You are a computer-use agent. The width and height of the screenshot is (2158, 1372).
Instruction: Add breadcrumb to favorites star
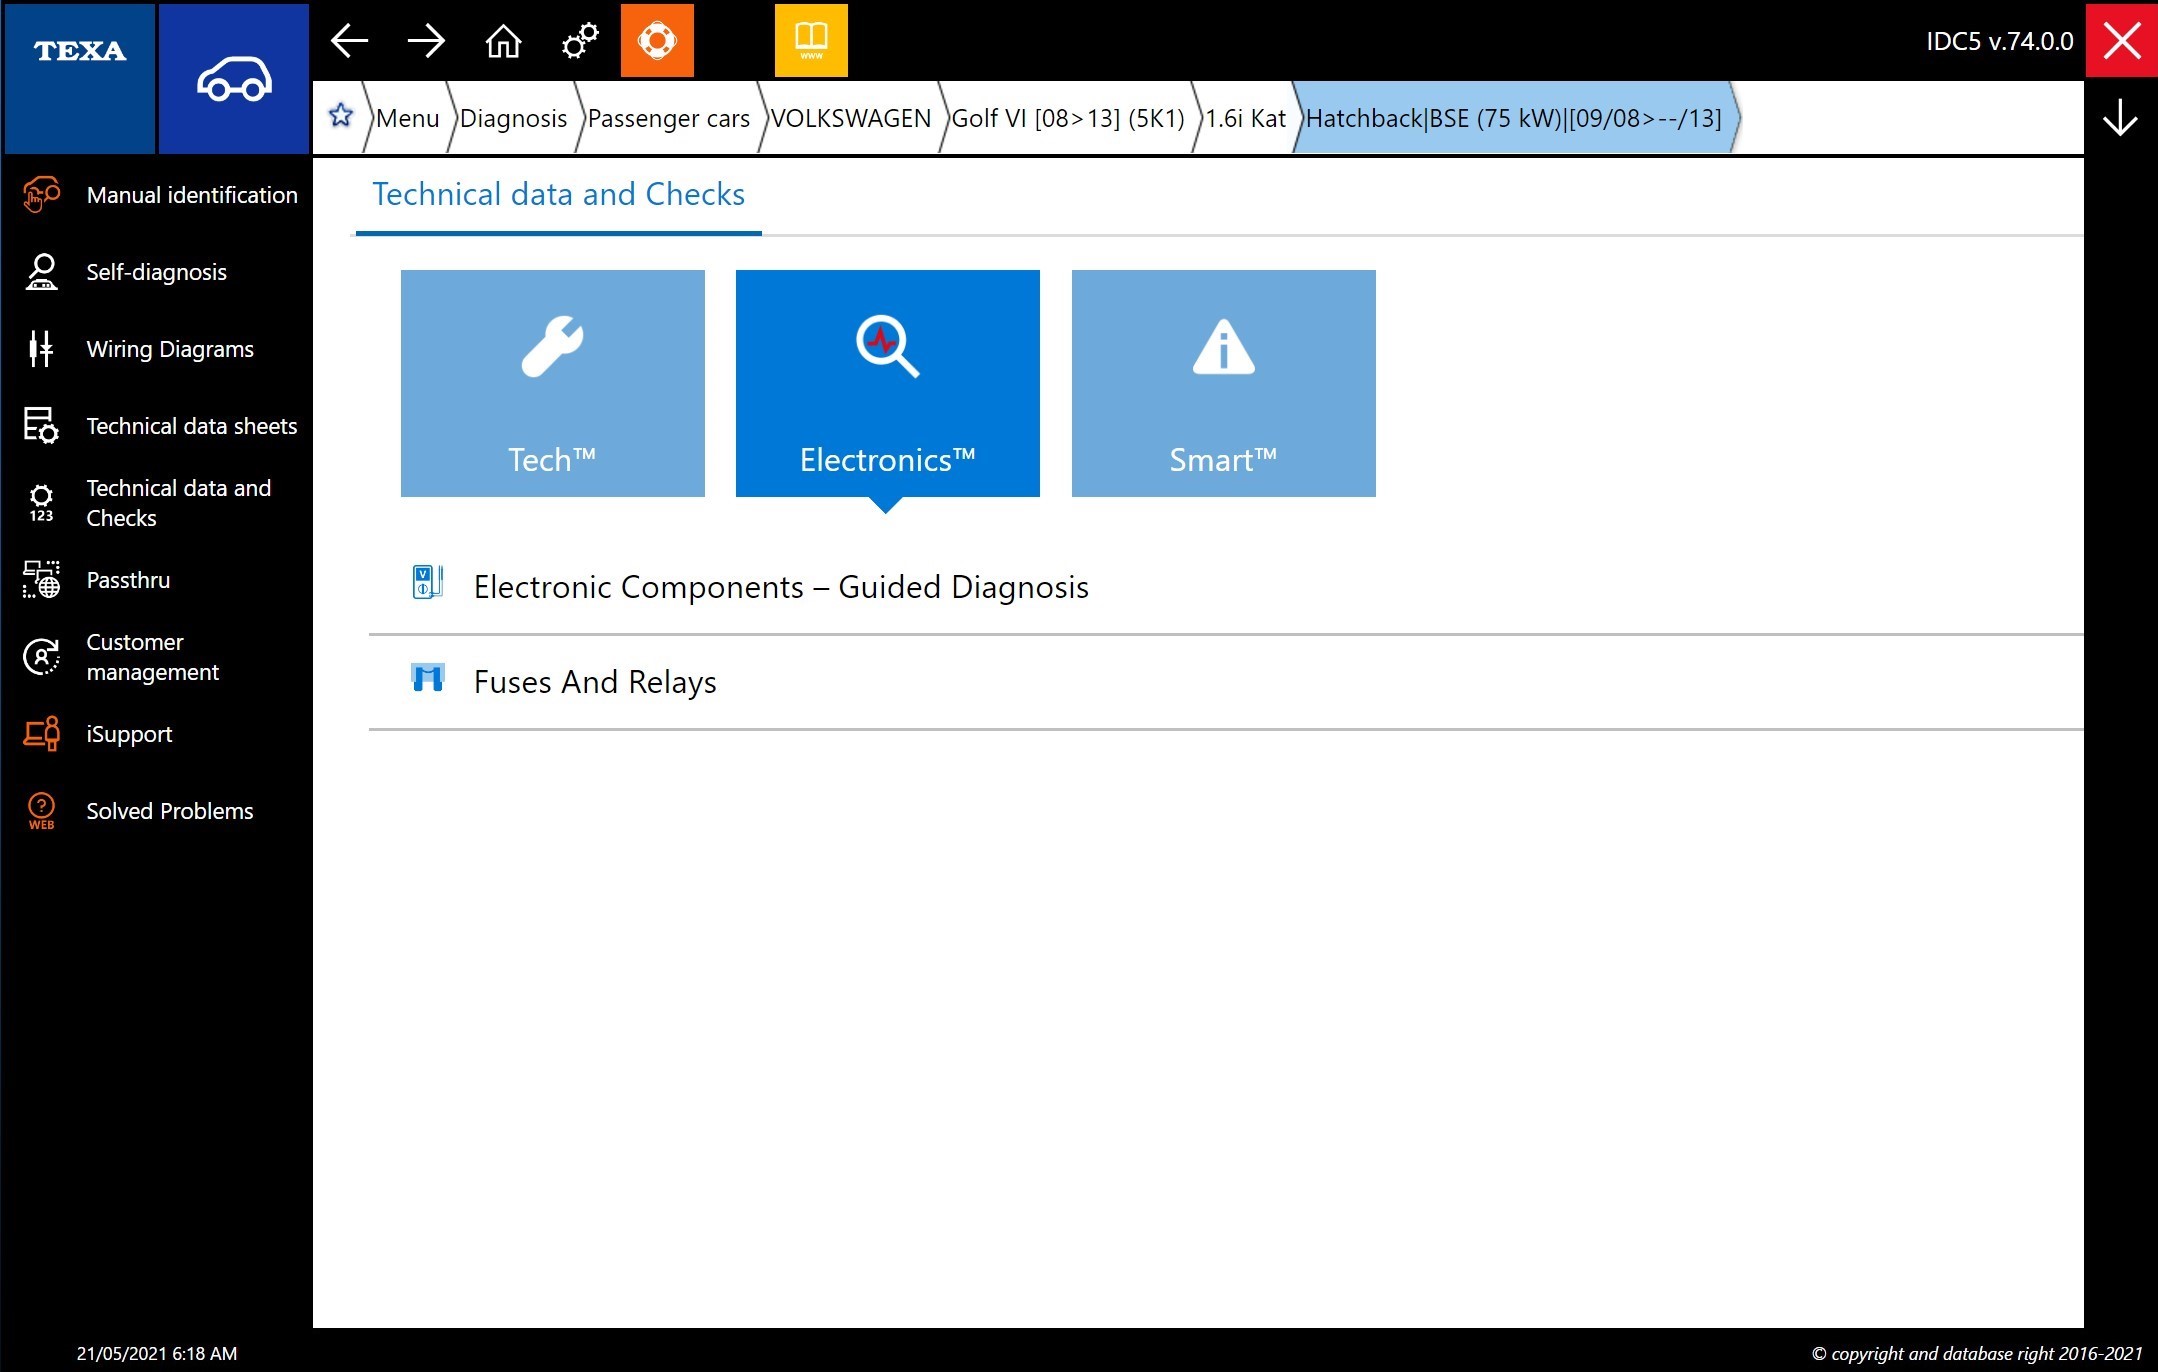(341, 116)
